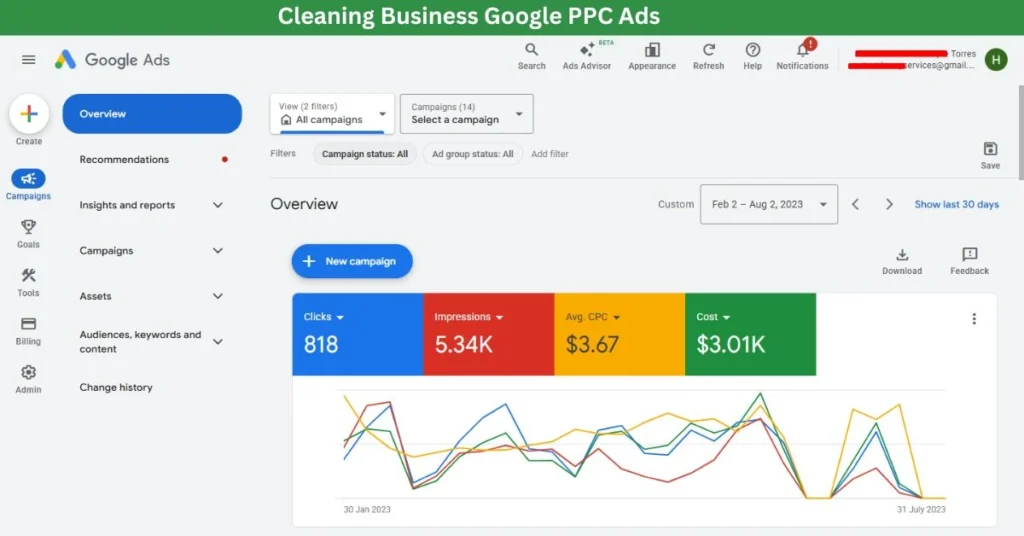Image resolution: width=1024 pixels, height=536 pixels.
Task: Click the 31 July 2023 axis label
Action: pos(921,509)
